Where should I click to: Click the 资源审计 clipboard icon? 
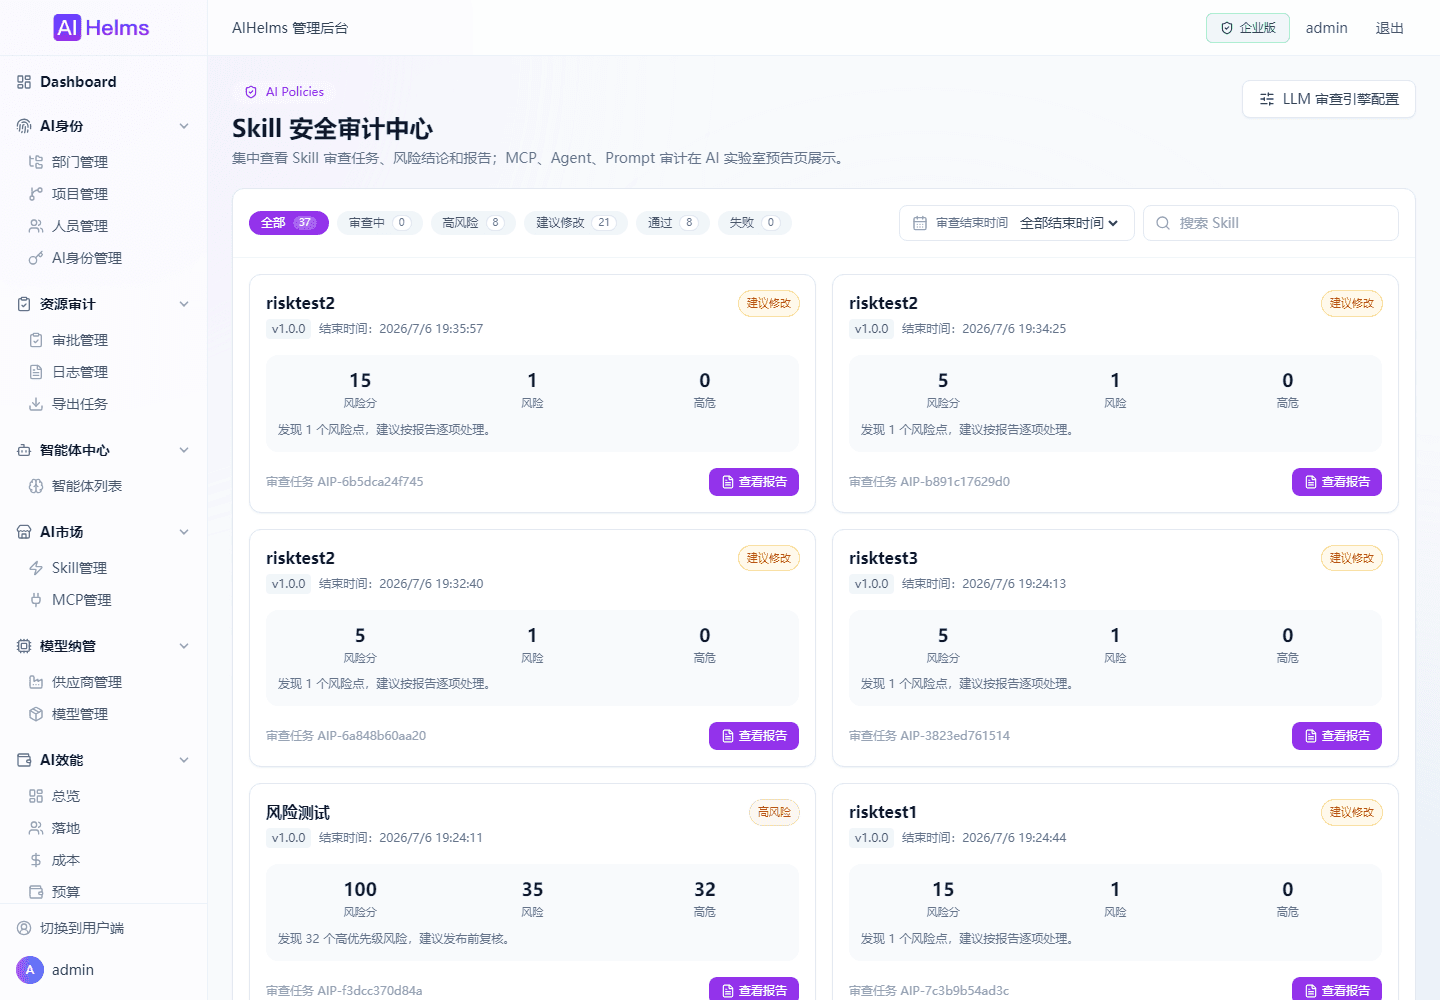pos(24,304)
